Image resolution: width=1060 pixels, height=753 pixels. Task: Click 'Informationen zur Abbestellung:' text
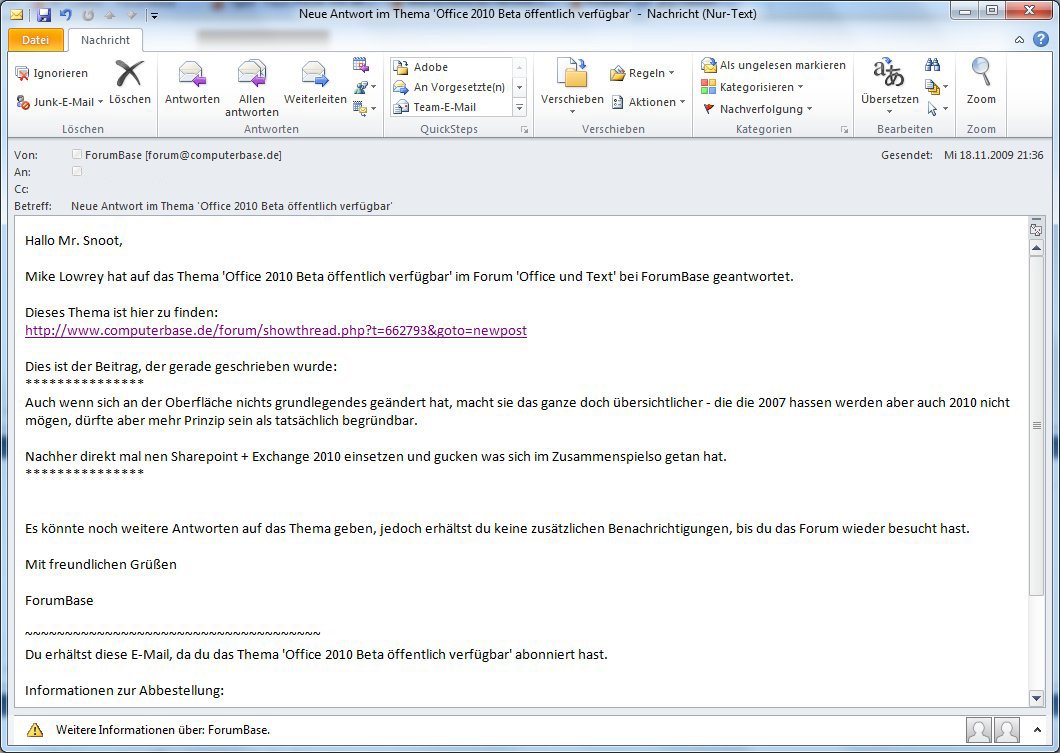coord(124,690)
